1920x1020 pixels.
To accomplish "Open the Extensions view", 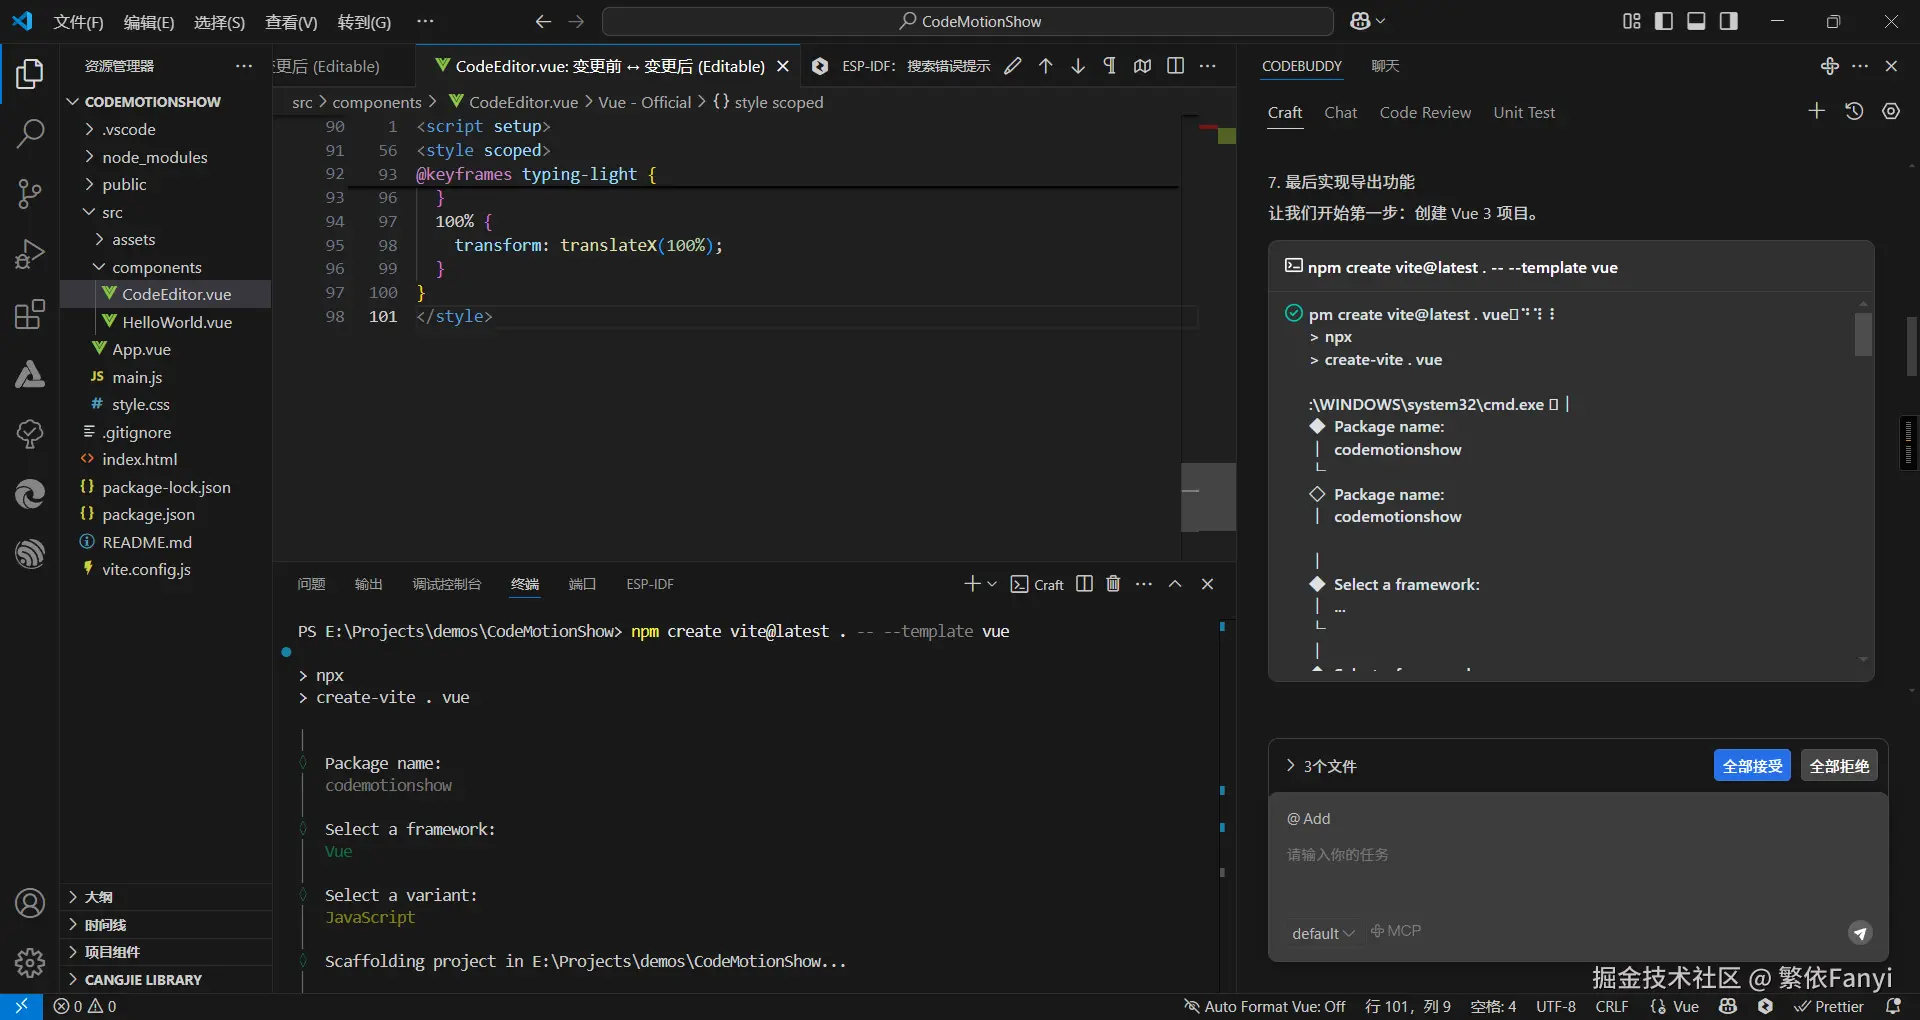I will (30, 314).
